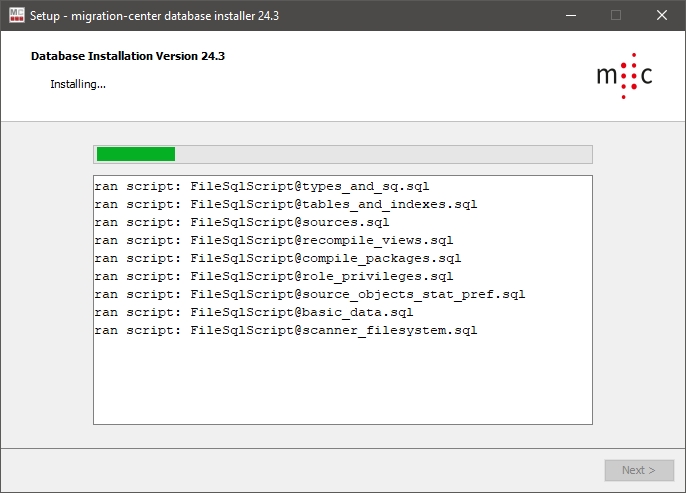Click the Installing... status text
Screen dimensions: 686x493
pyautogui.click(x=78, y=84)
